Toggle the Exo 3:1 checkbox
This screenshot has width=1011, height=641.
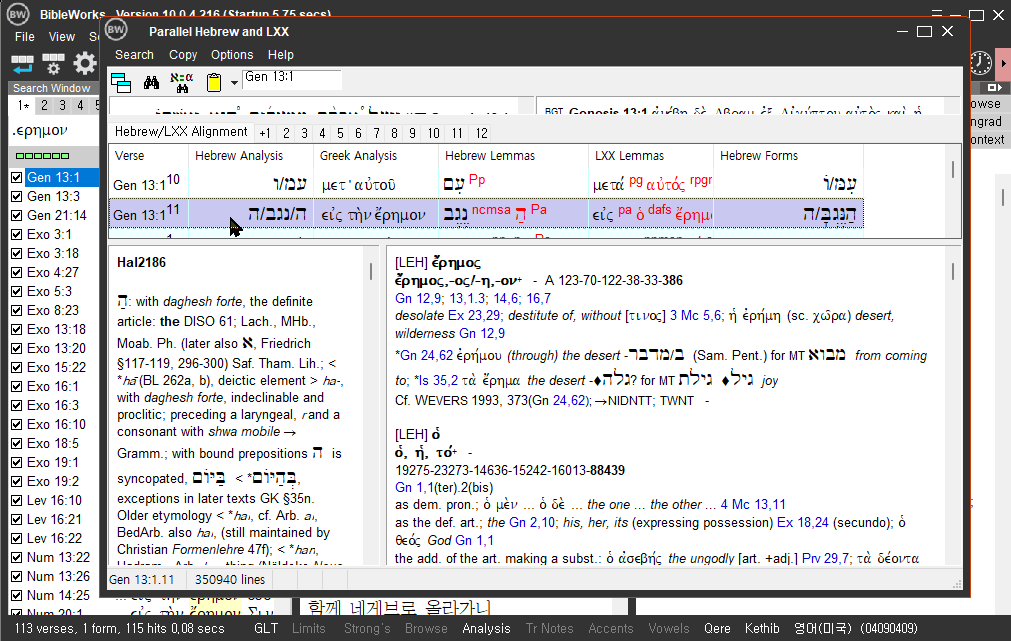point(17,234)
